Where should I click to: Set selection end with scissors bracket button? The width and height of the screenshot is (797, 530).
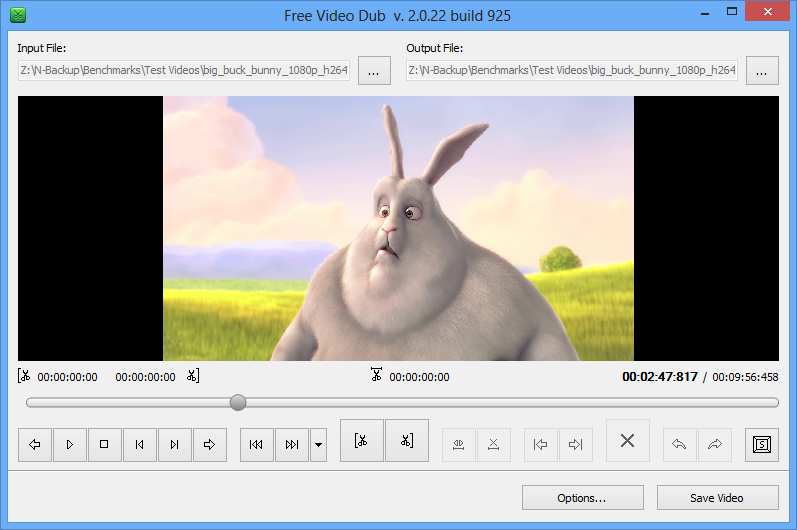407,441
